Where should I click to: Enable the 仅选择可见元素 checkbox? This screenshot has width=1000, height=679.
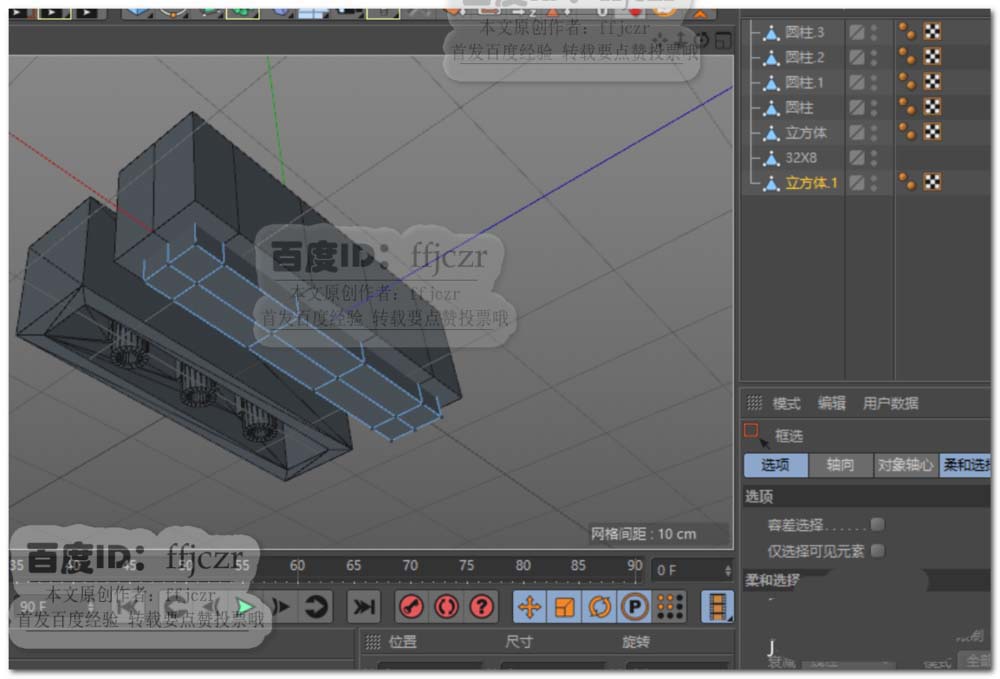coord(877,551)
